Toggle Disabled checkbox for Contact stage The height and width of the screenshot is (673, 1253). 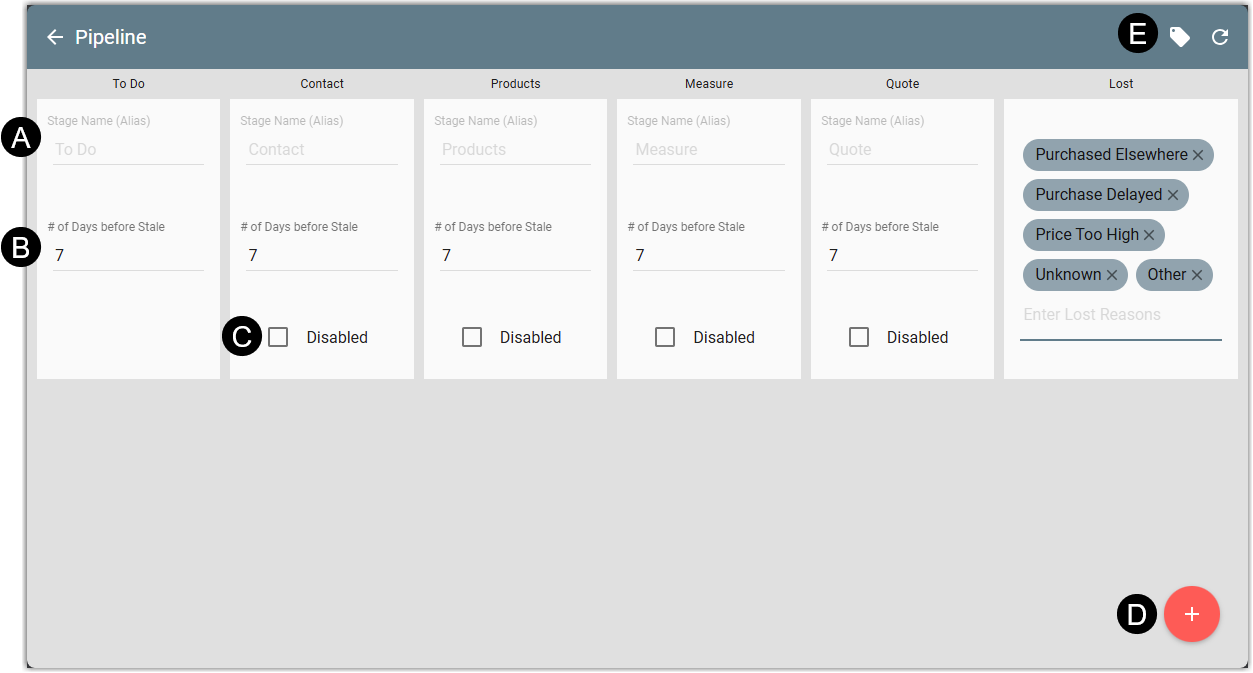coord(278,337)
